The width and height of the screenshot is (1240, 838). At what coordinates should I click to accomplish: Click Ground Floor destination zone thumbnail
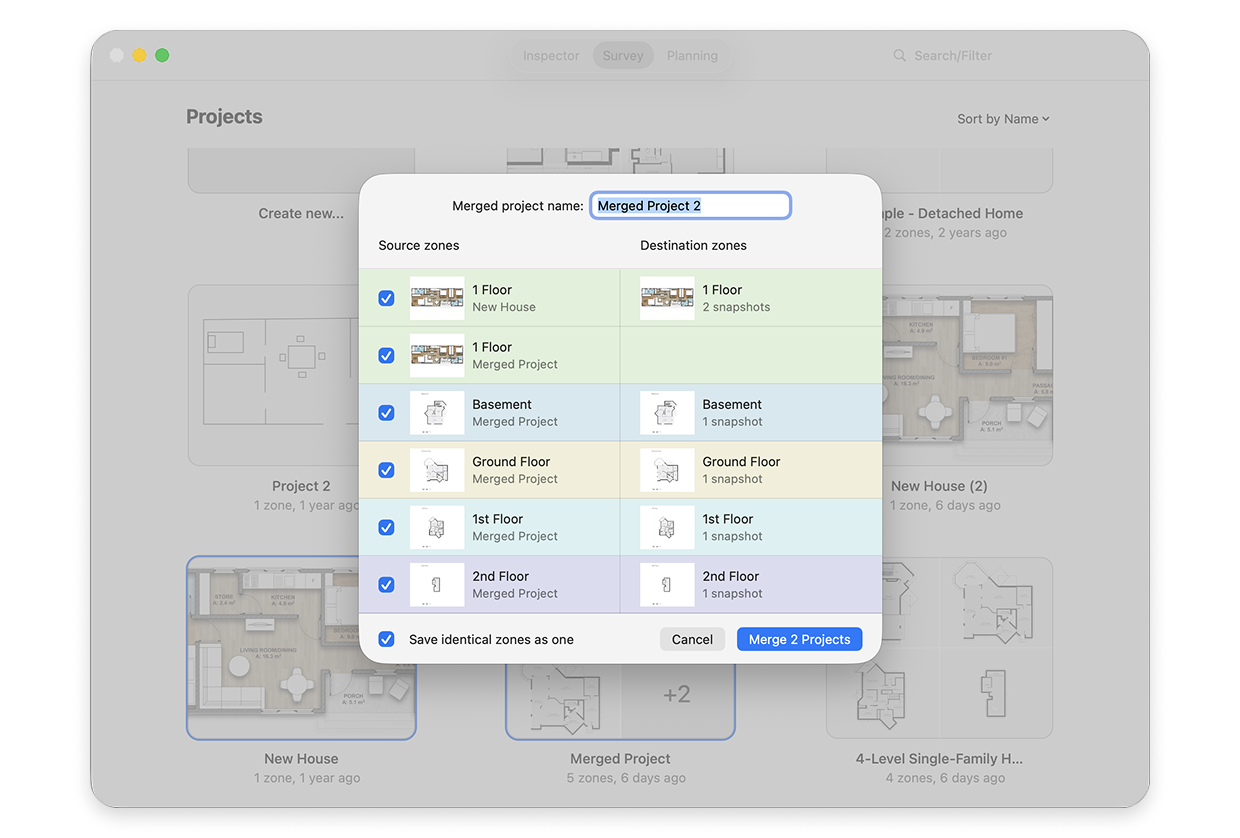(667, 470)
